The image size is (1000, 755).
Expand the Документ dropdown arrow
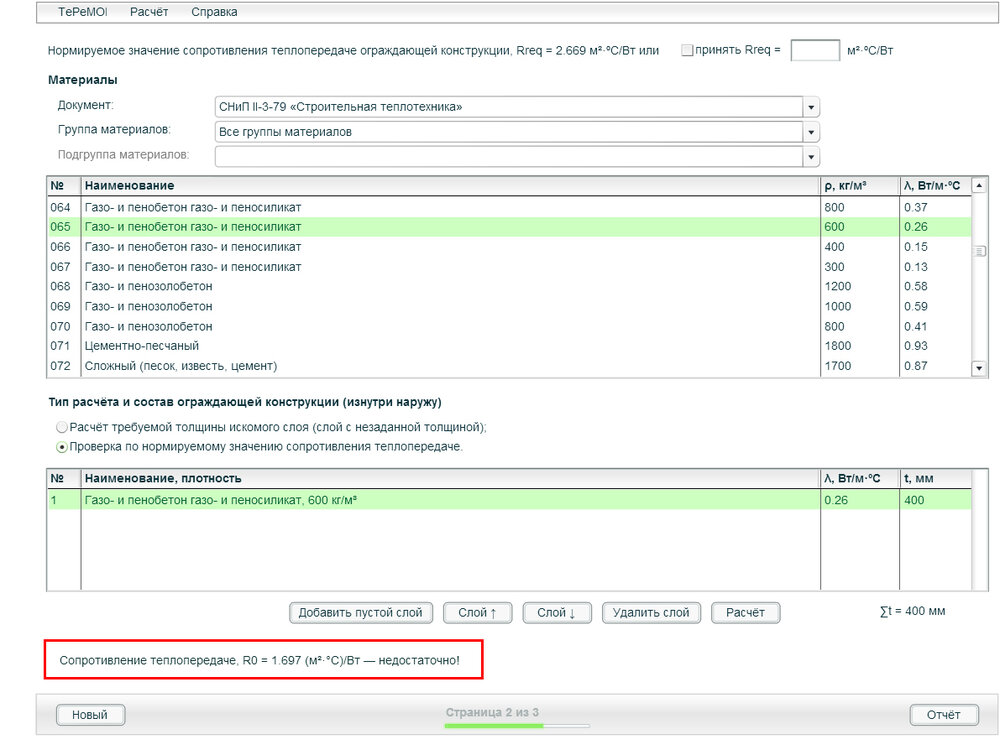[x=811, y=107]
